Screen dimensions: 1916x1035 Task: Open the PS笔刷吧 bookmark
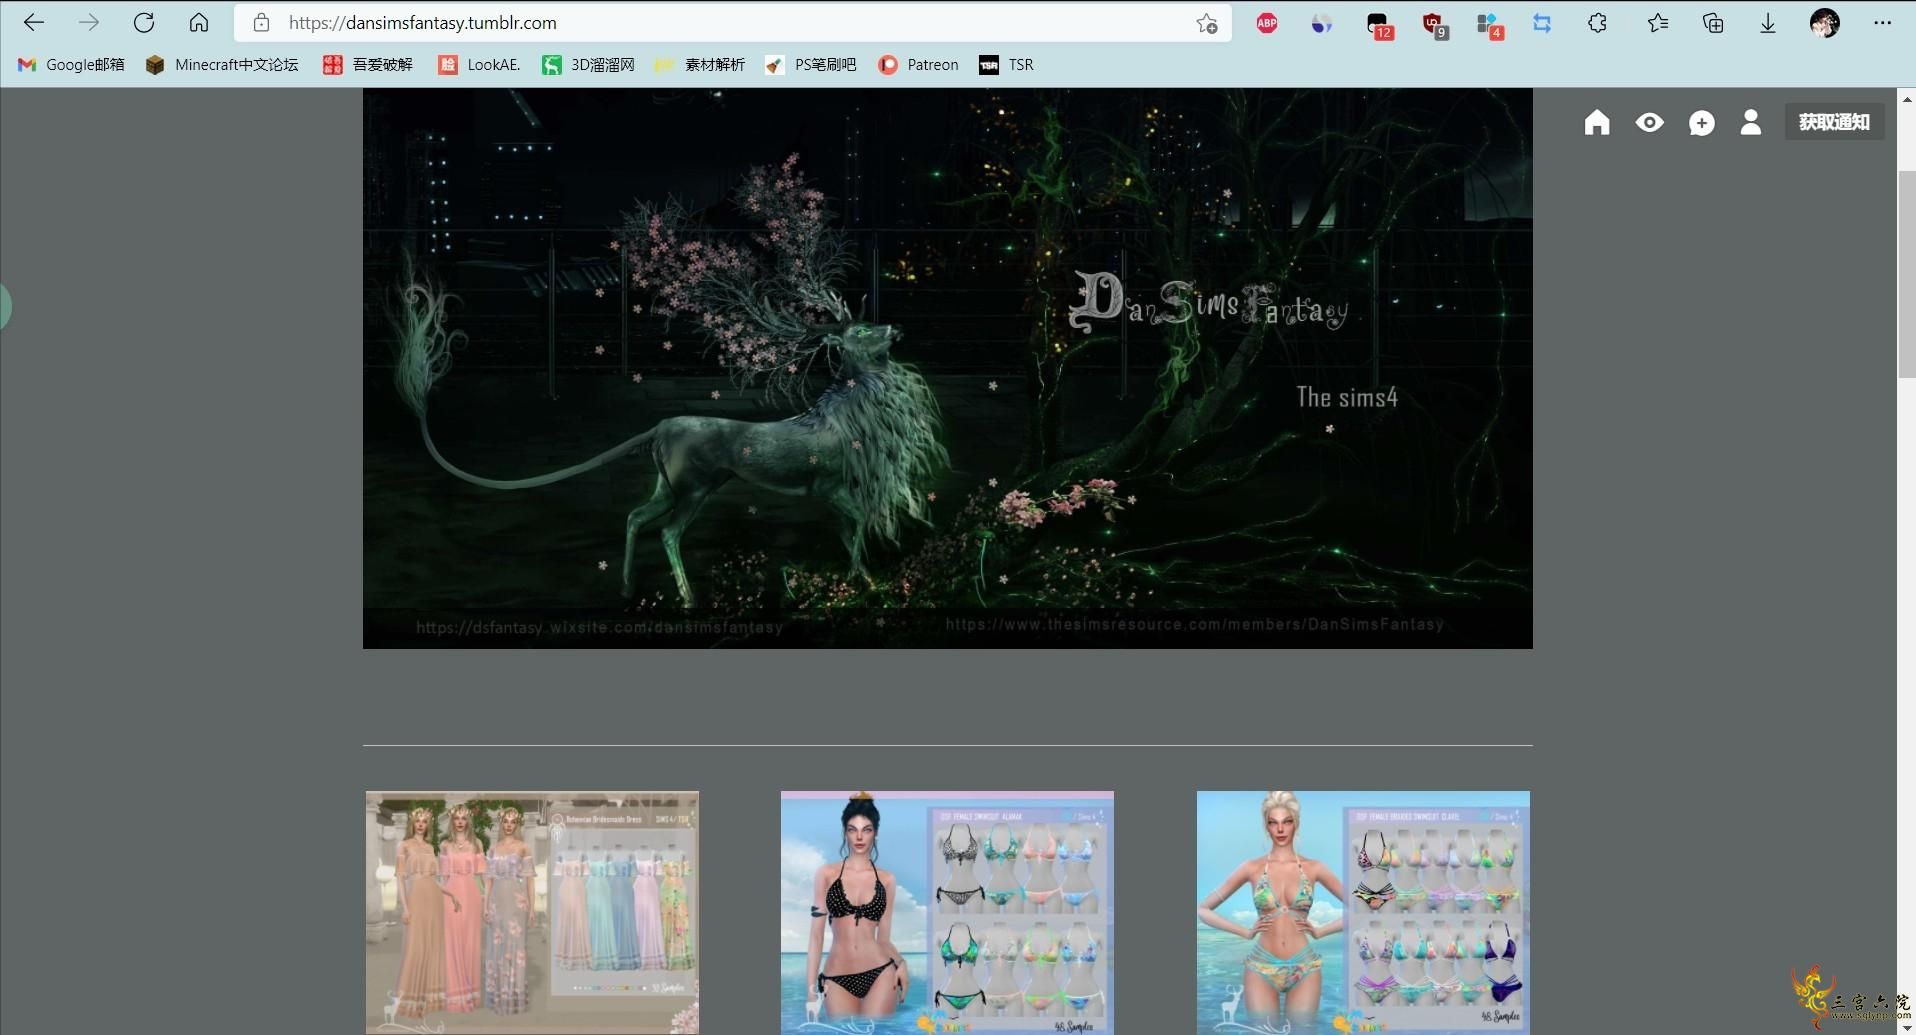point(811,65)
